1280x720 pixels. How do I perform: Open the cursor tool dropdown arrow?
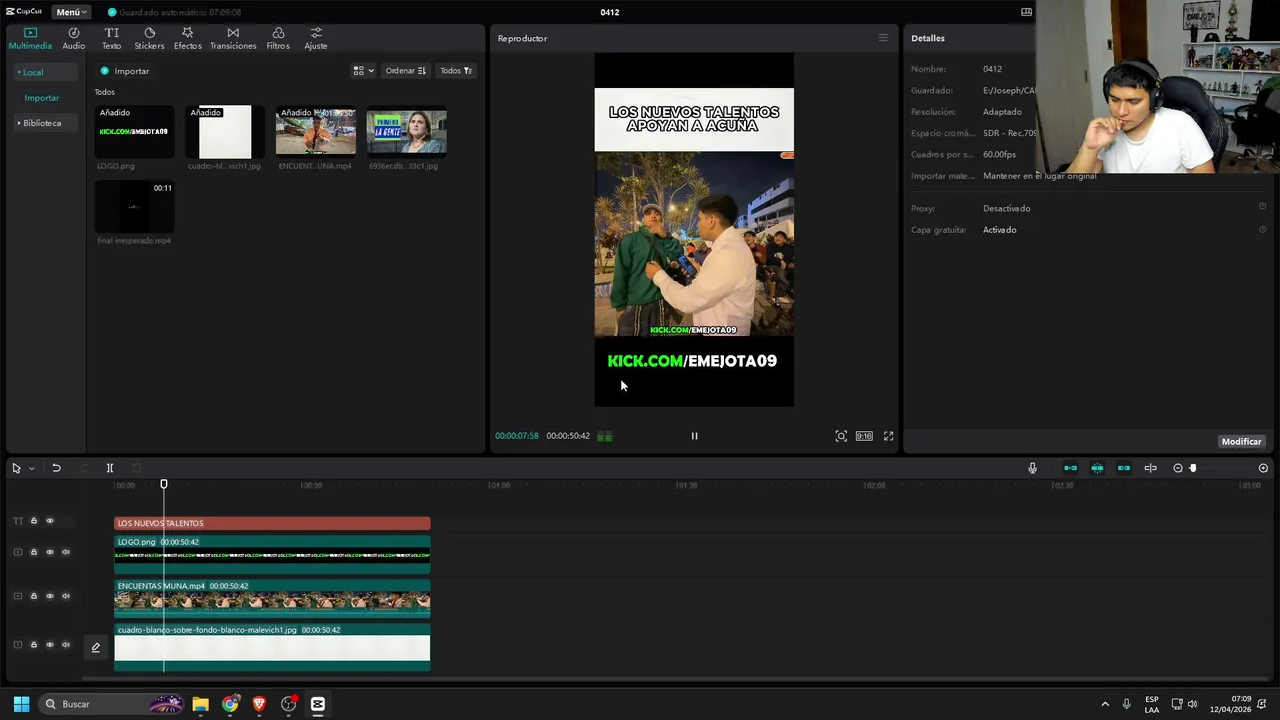click(31, 468)
